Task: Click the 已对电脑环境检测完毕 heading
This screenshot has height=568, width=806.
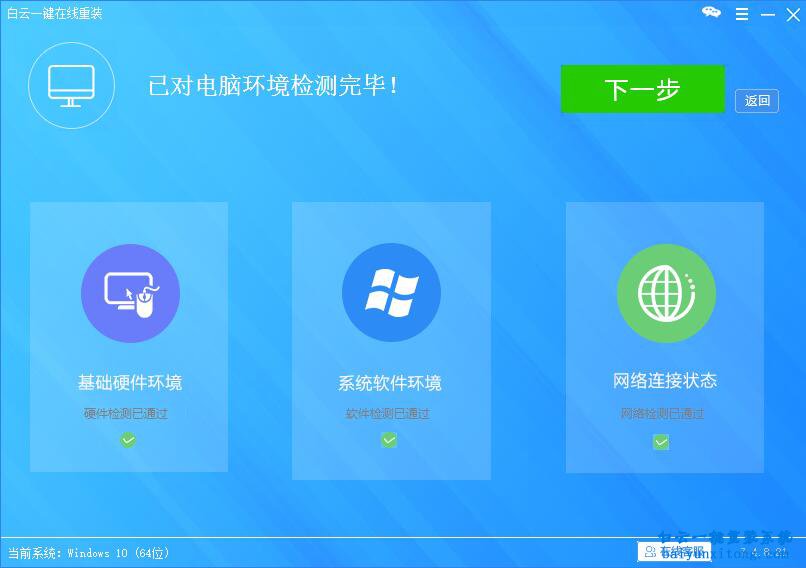Action: click(274, 86)
